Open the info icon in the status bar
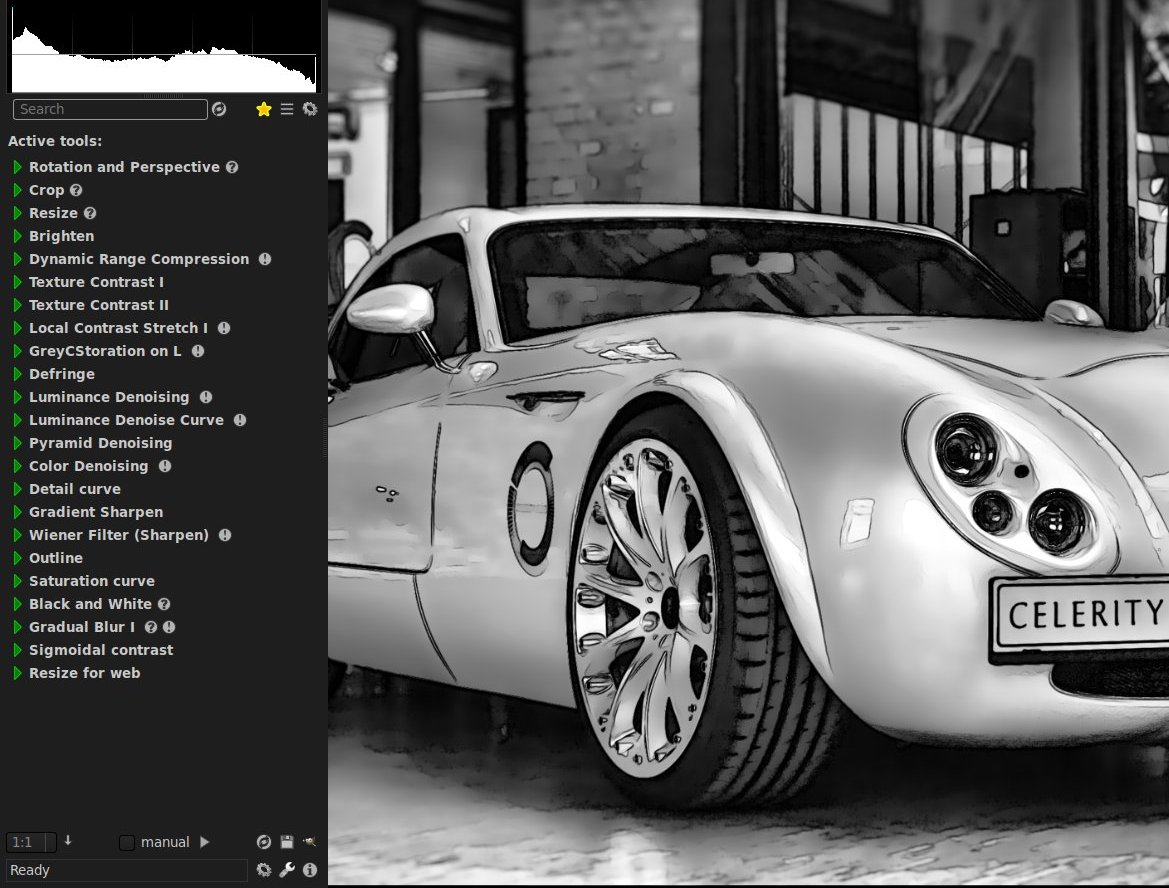The height and width of the screenshot is (888, 1169). tap(310, 870)
